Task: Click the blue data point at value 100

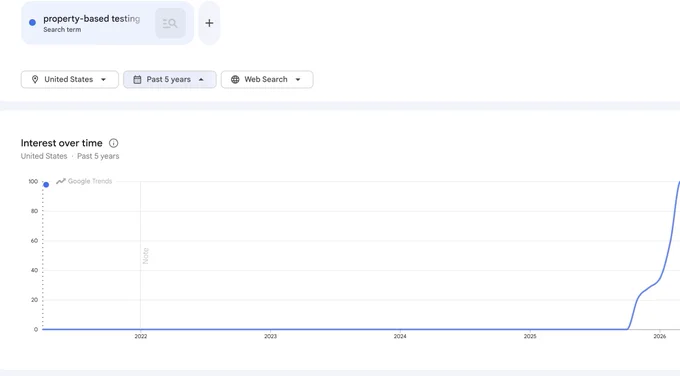Action: [x=46, y=185]
